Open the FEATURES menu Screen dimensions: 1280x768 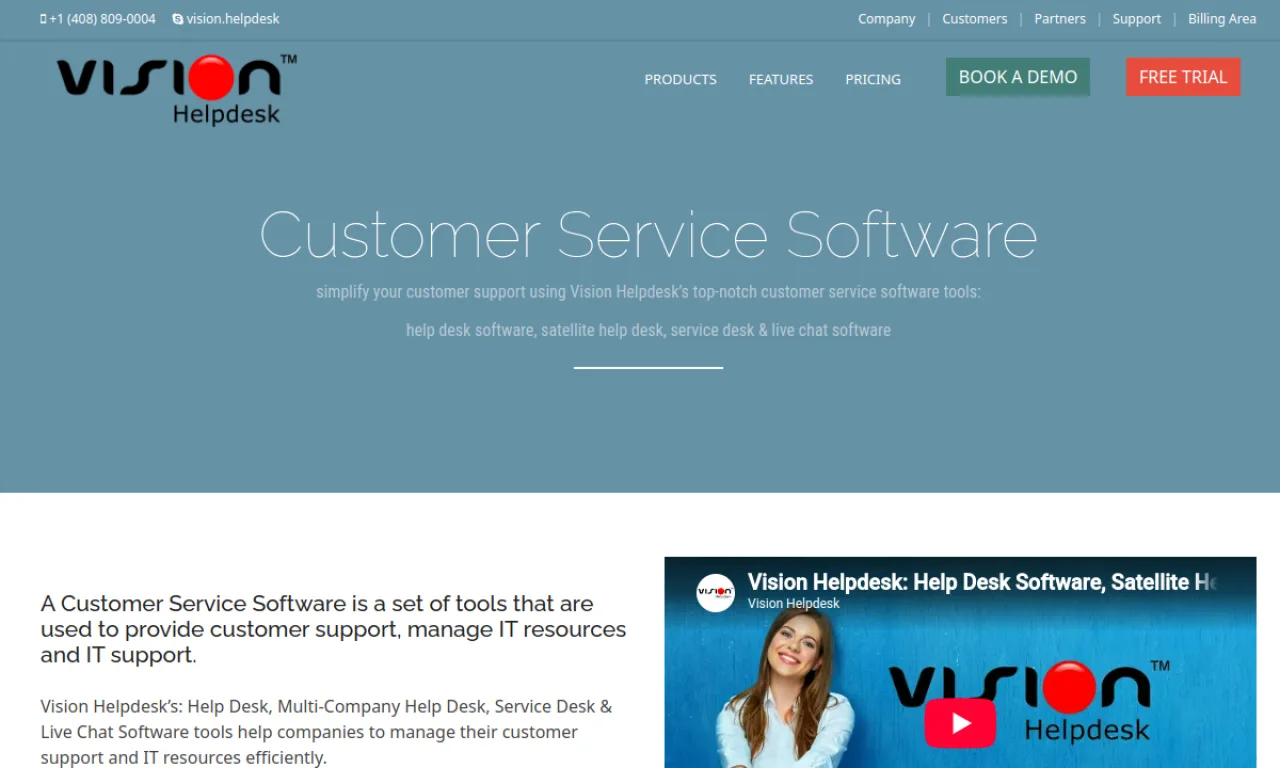click(781, 79)
